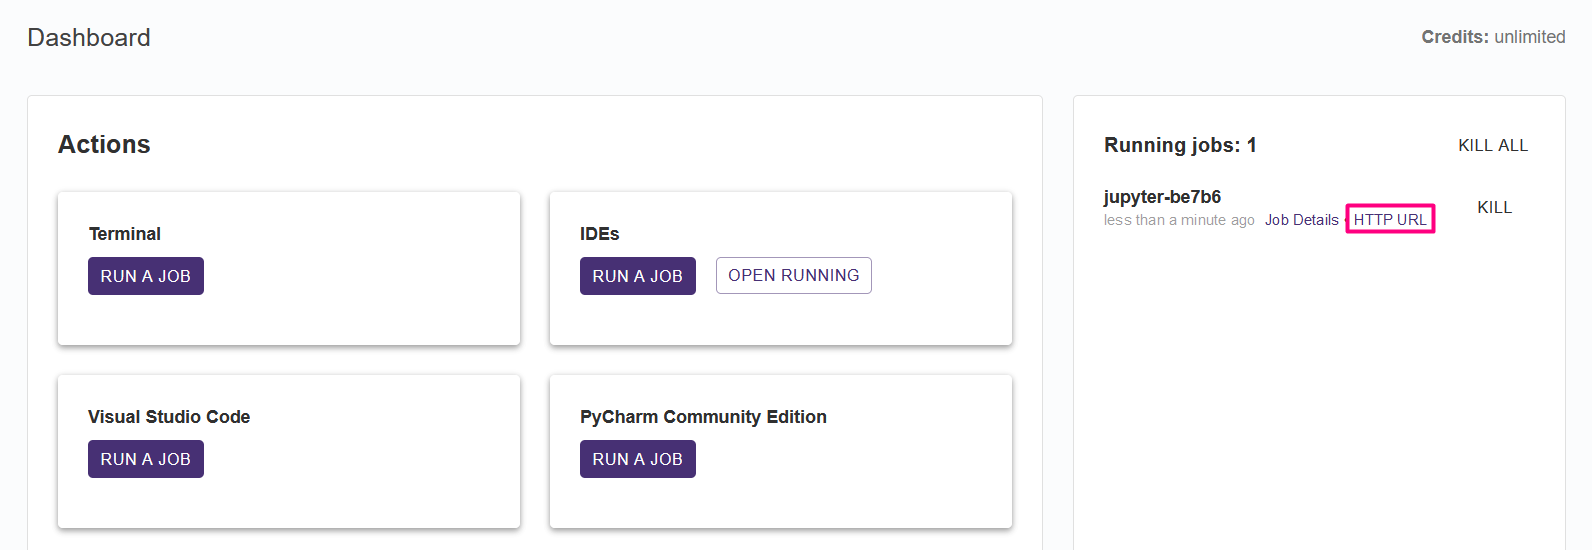Click the 'less than a minute ago' timestamp

click(x=1179, y=220)
